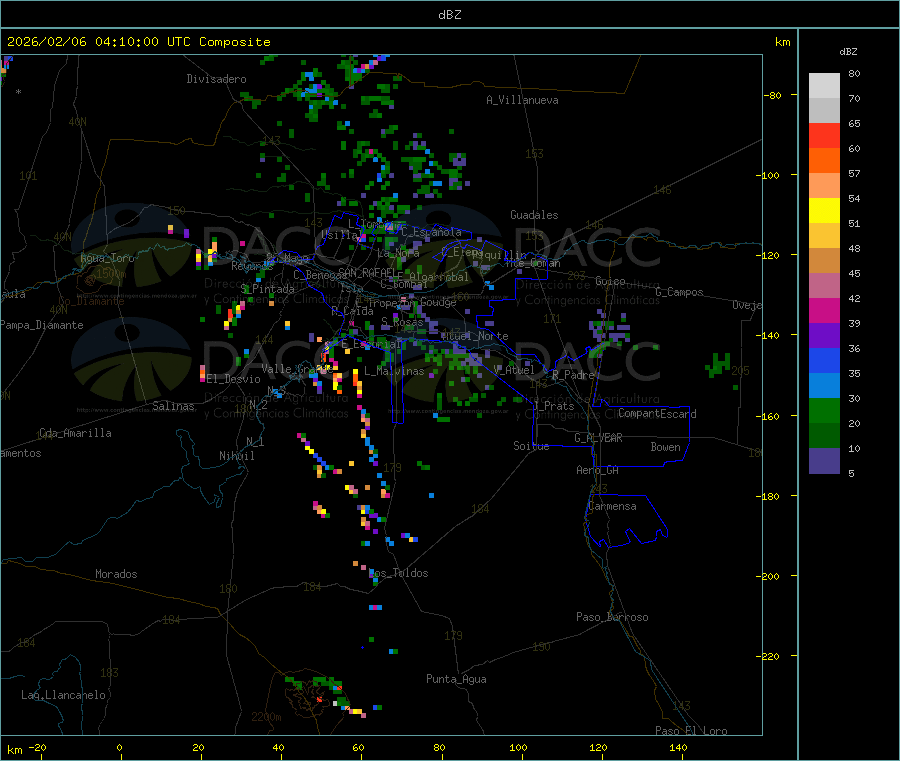Viewport: 900px width, 761px height.
Task: Click the 'R_Padre' map label
Action: click(x=573, y=375)
